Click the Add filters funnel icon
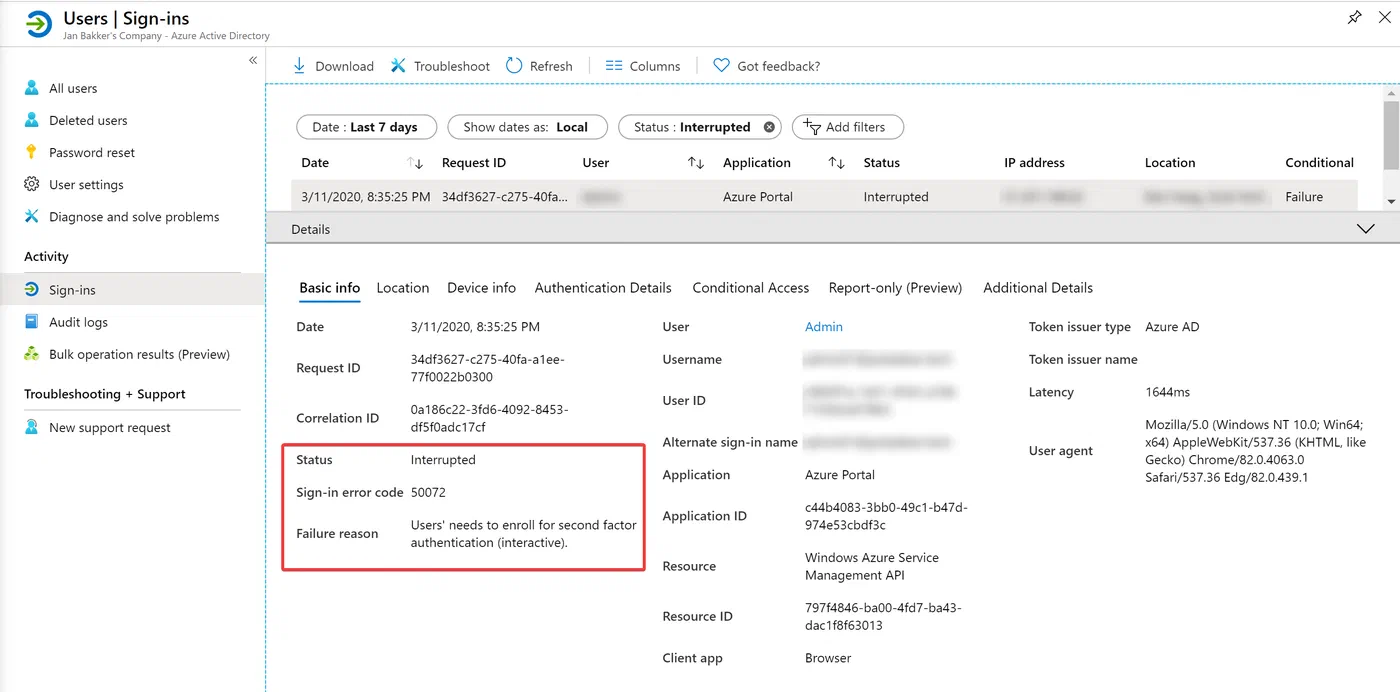The image size is (1400, 692). coord(813,126)
